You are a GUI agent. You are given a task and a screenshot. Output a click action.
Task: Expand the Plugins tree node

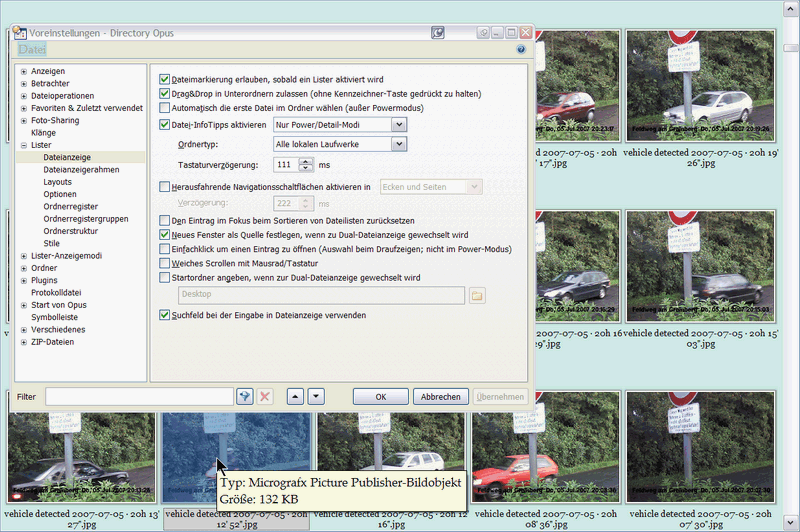click(x=24, y=281)
